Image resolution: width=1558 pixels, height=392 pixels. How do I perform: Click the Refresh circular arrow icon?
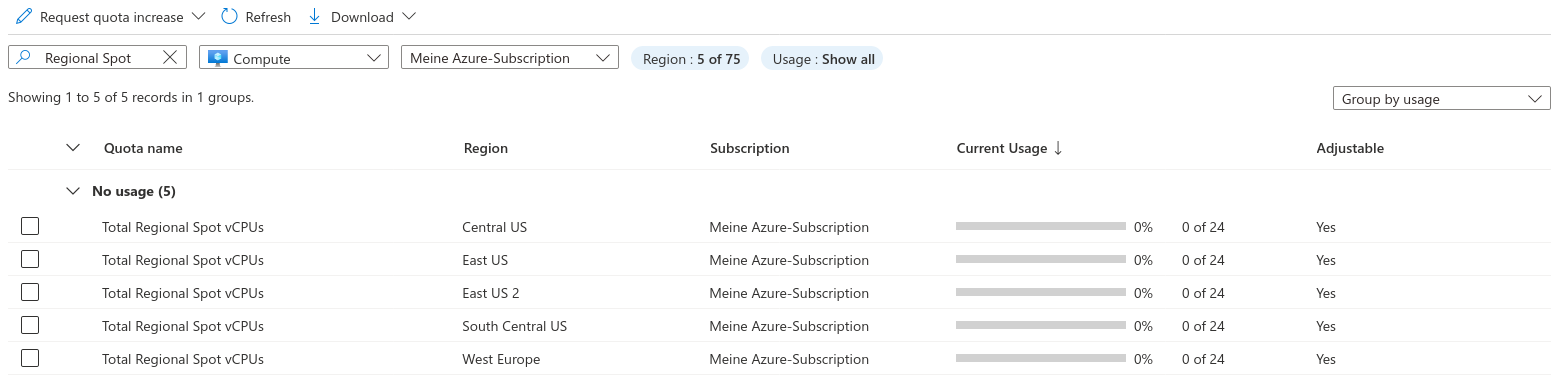click(x=229, y=16)
